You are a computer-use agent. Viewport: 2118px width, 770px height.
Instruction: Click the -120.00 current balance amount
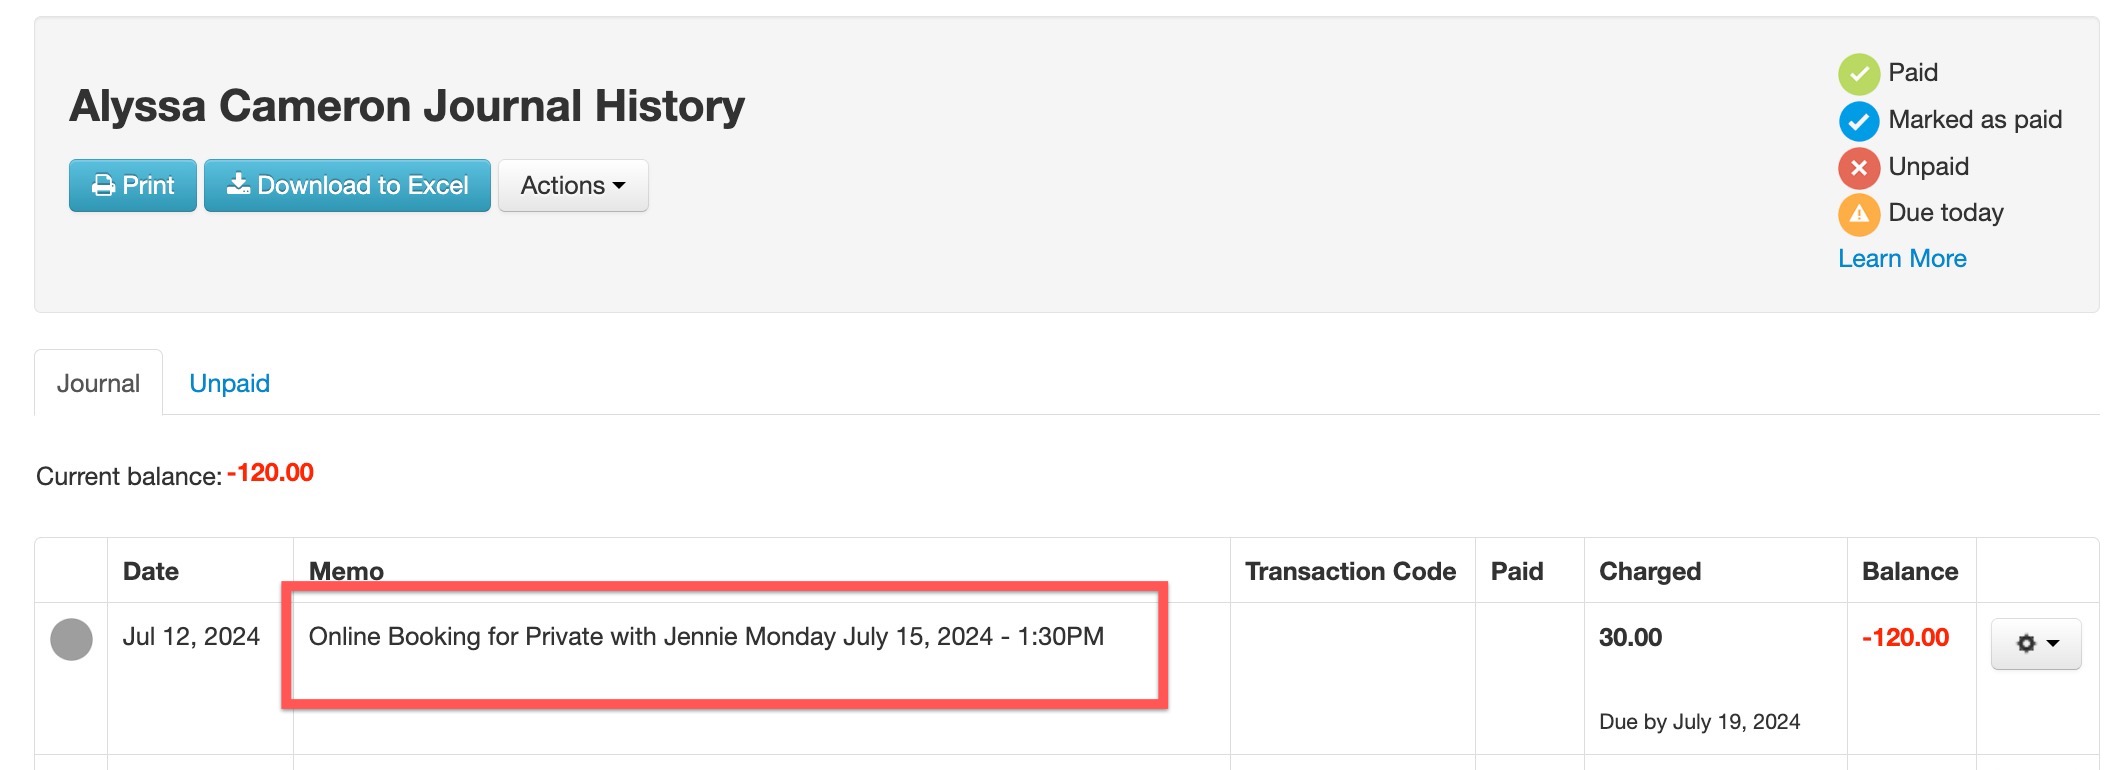tap(270, 473)
